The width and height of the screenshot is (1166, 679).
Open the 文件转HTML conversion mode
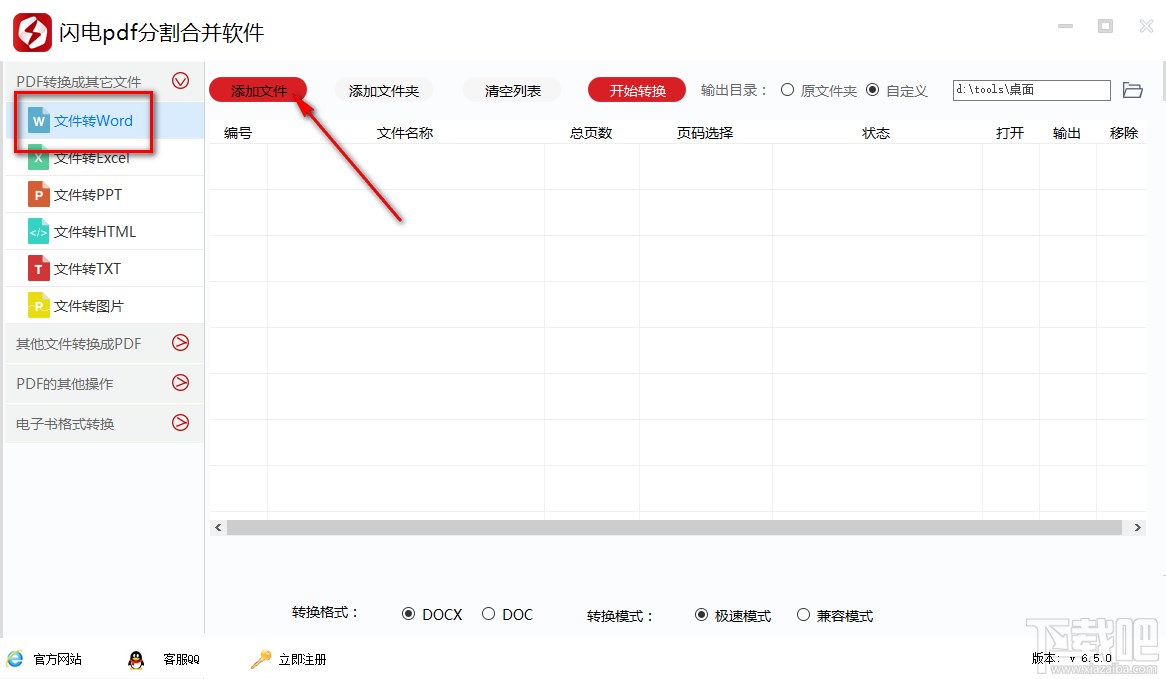tap(38, 231)
